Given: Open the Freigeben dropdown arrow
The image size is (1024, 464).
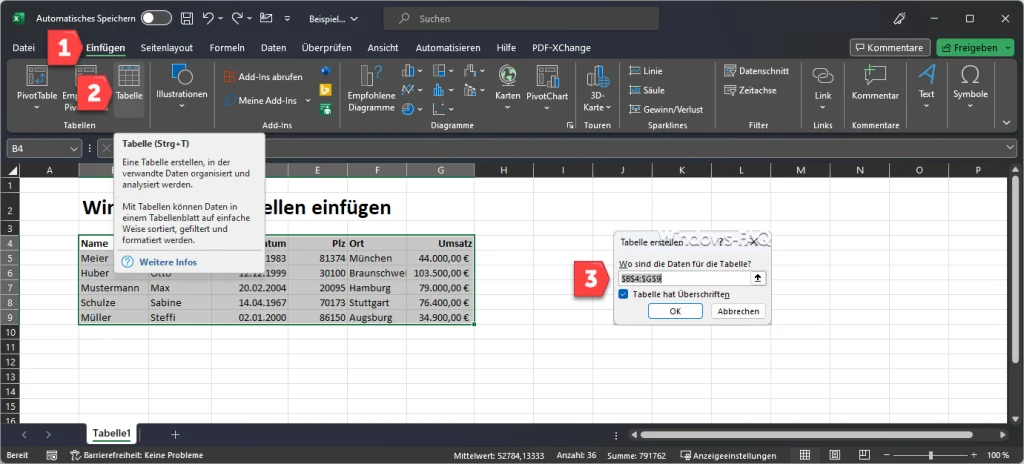Looking at the screenshot, I should pyautogui.click(x=1006, y=48).
